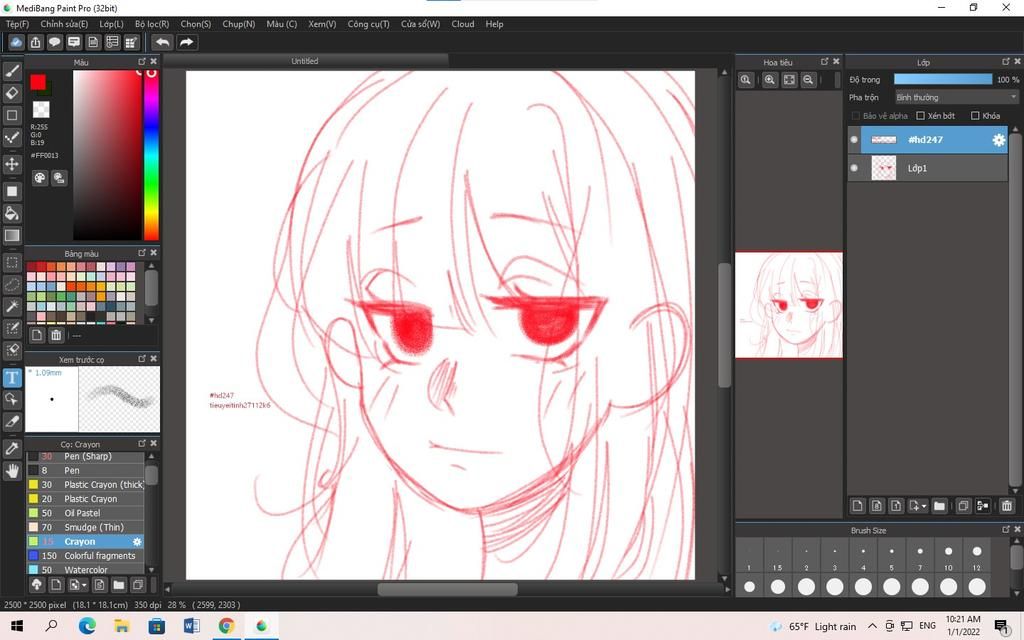Float the Brush Size panel
This screenshot has width=1024, height=640.
(1006, 530)
